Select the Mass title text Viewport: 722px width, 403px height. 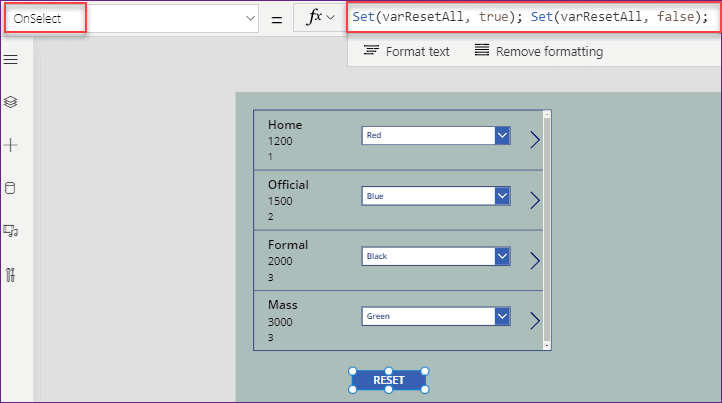tap(283, 305)
